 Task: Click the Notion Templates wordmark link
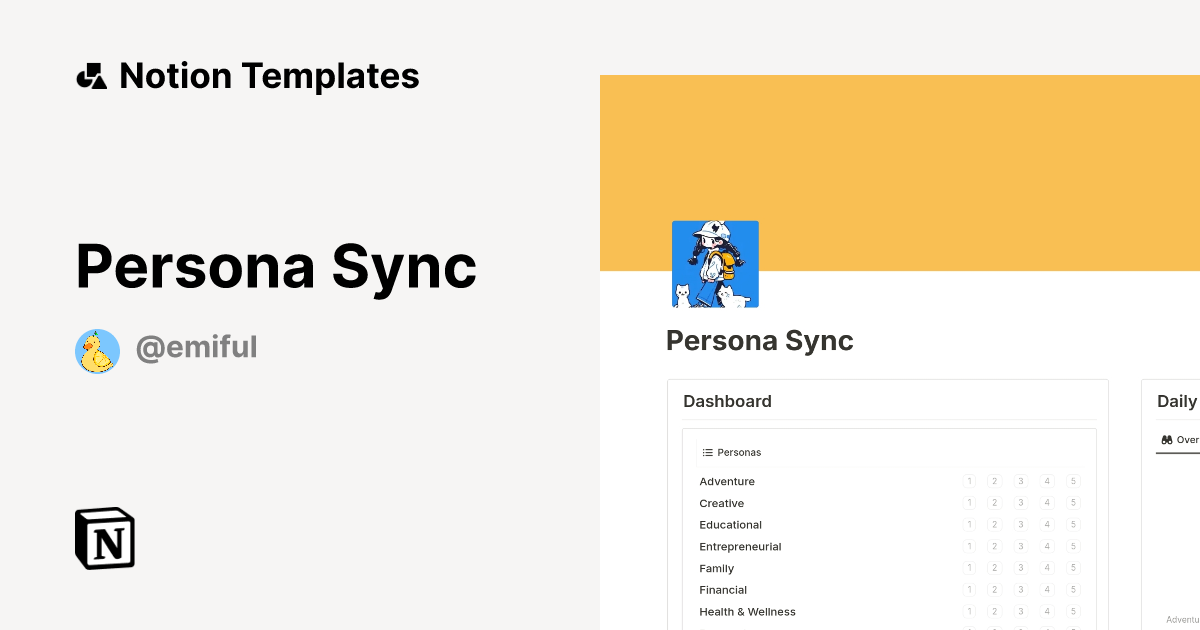coord(270,75)
